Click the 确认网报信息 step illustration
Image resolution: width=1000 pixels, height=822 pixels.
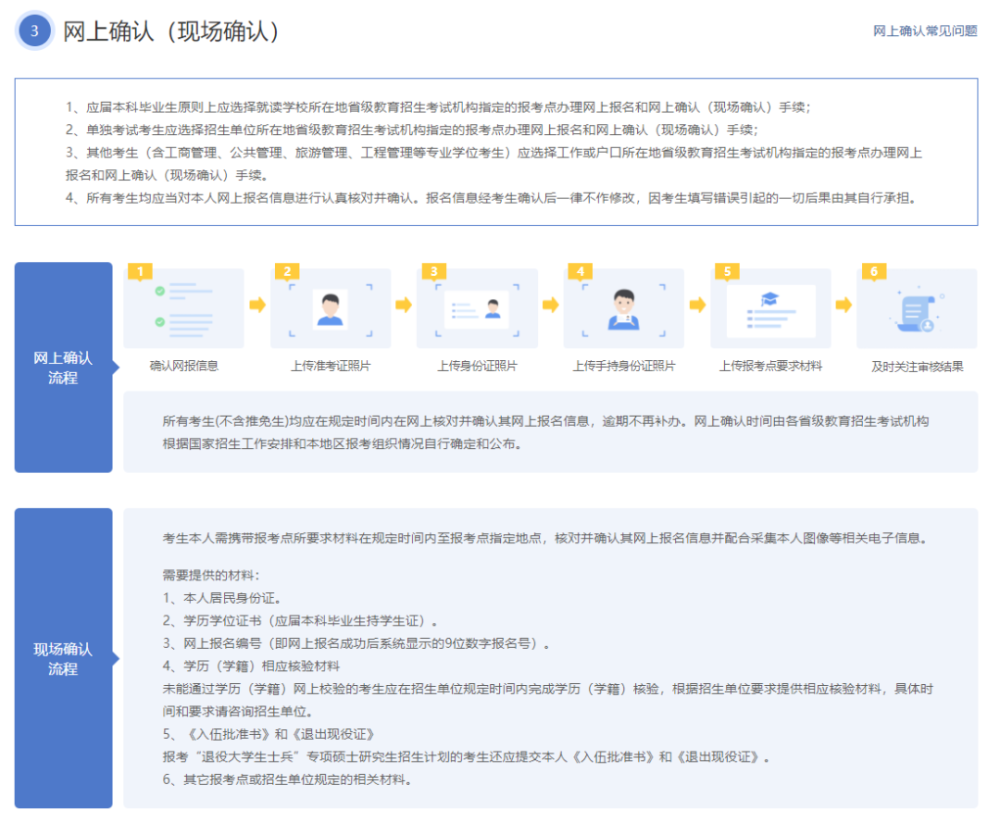(x=184, y=309)
